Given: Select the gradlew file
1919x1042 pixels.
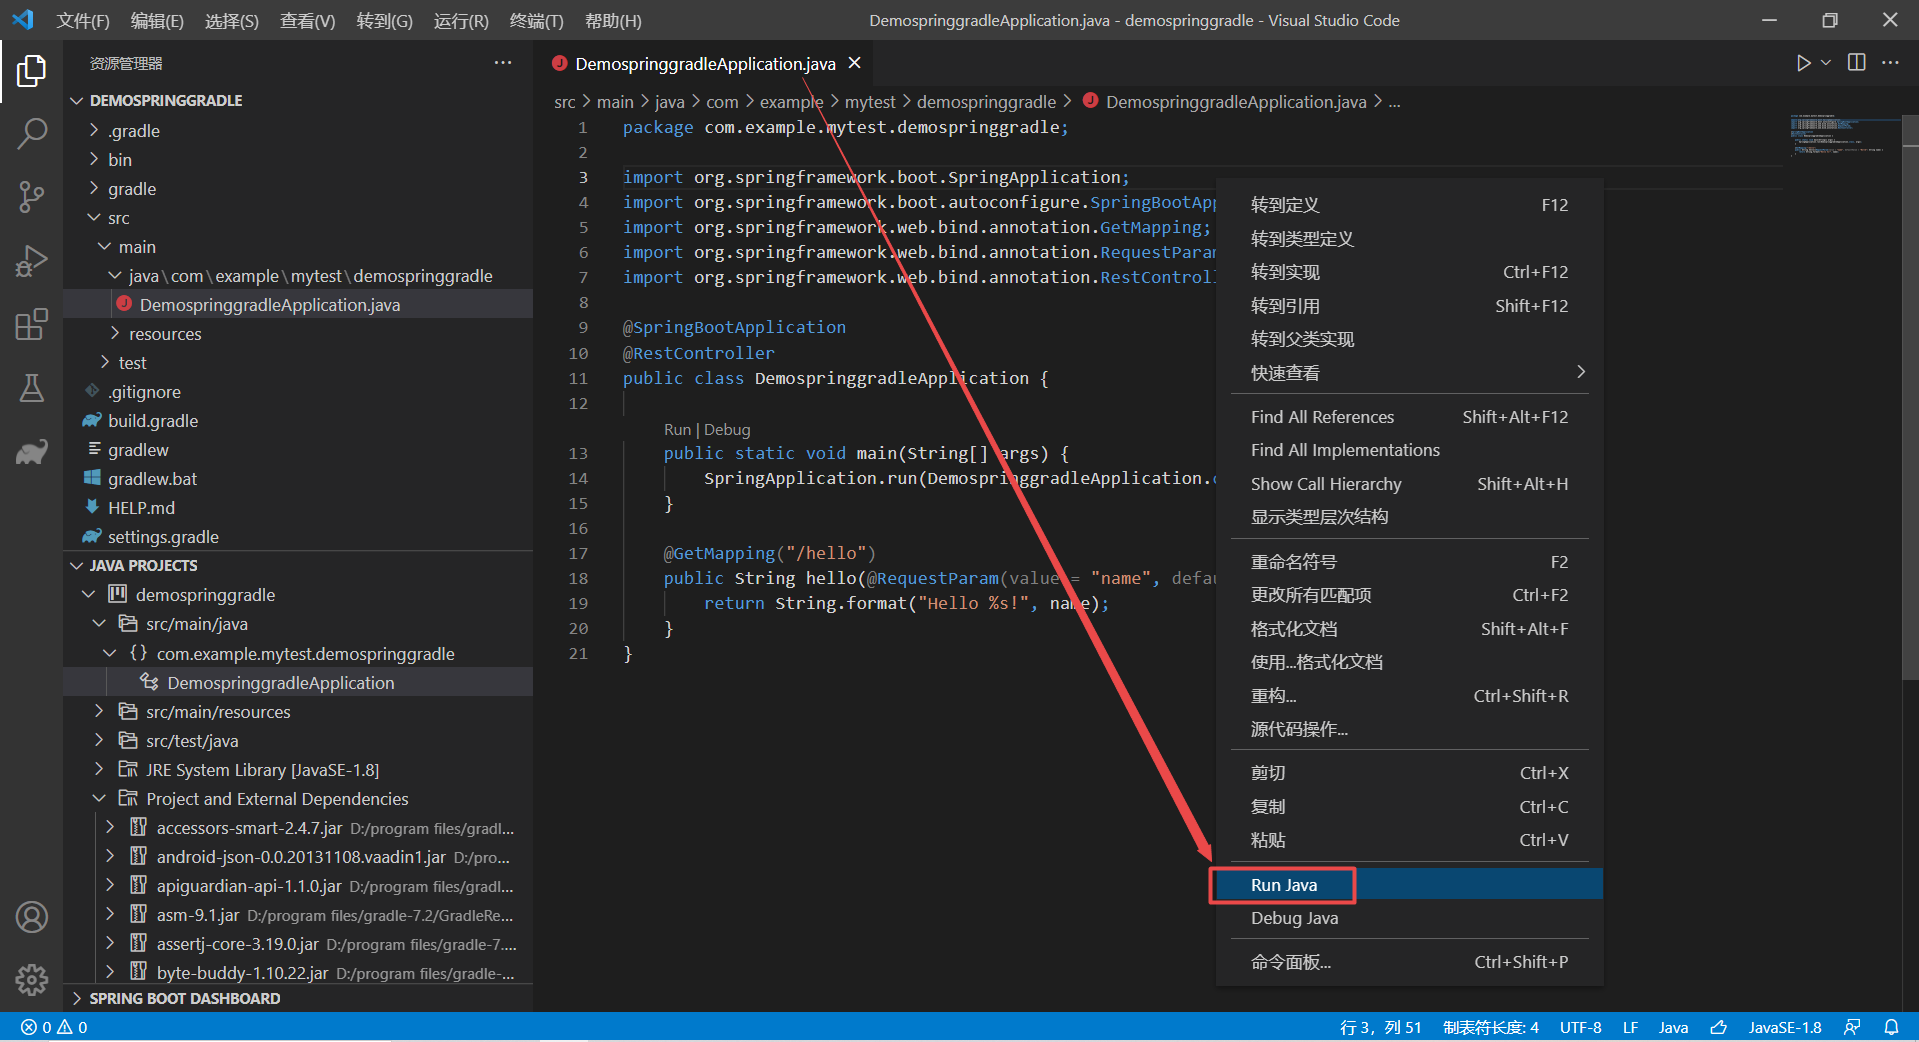Looking at the screenshot, I should click(x=298, y=450).
